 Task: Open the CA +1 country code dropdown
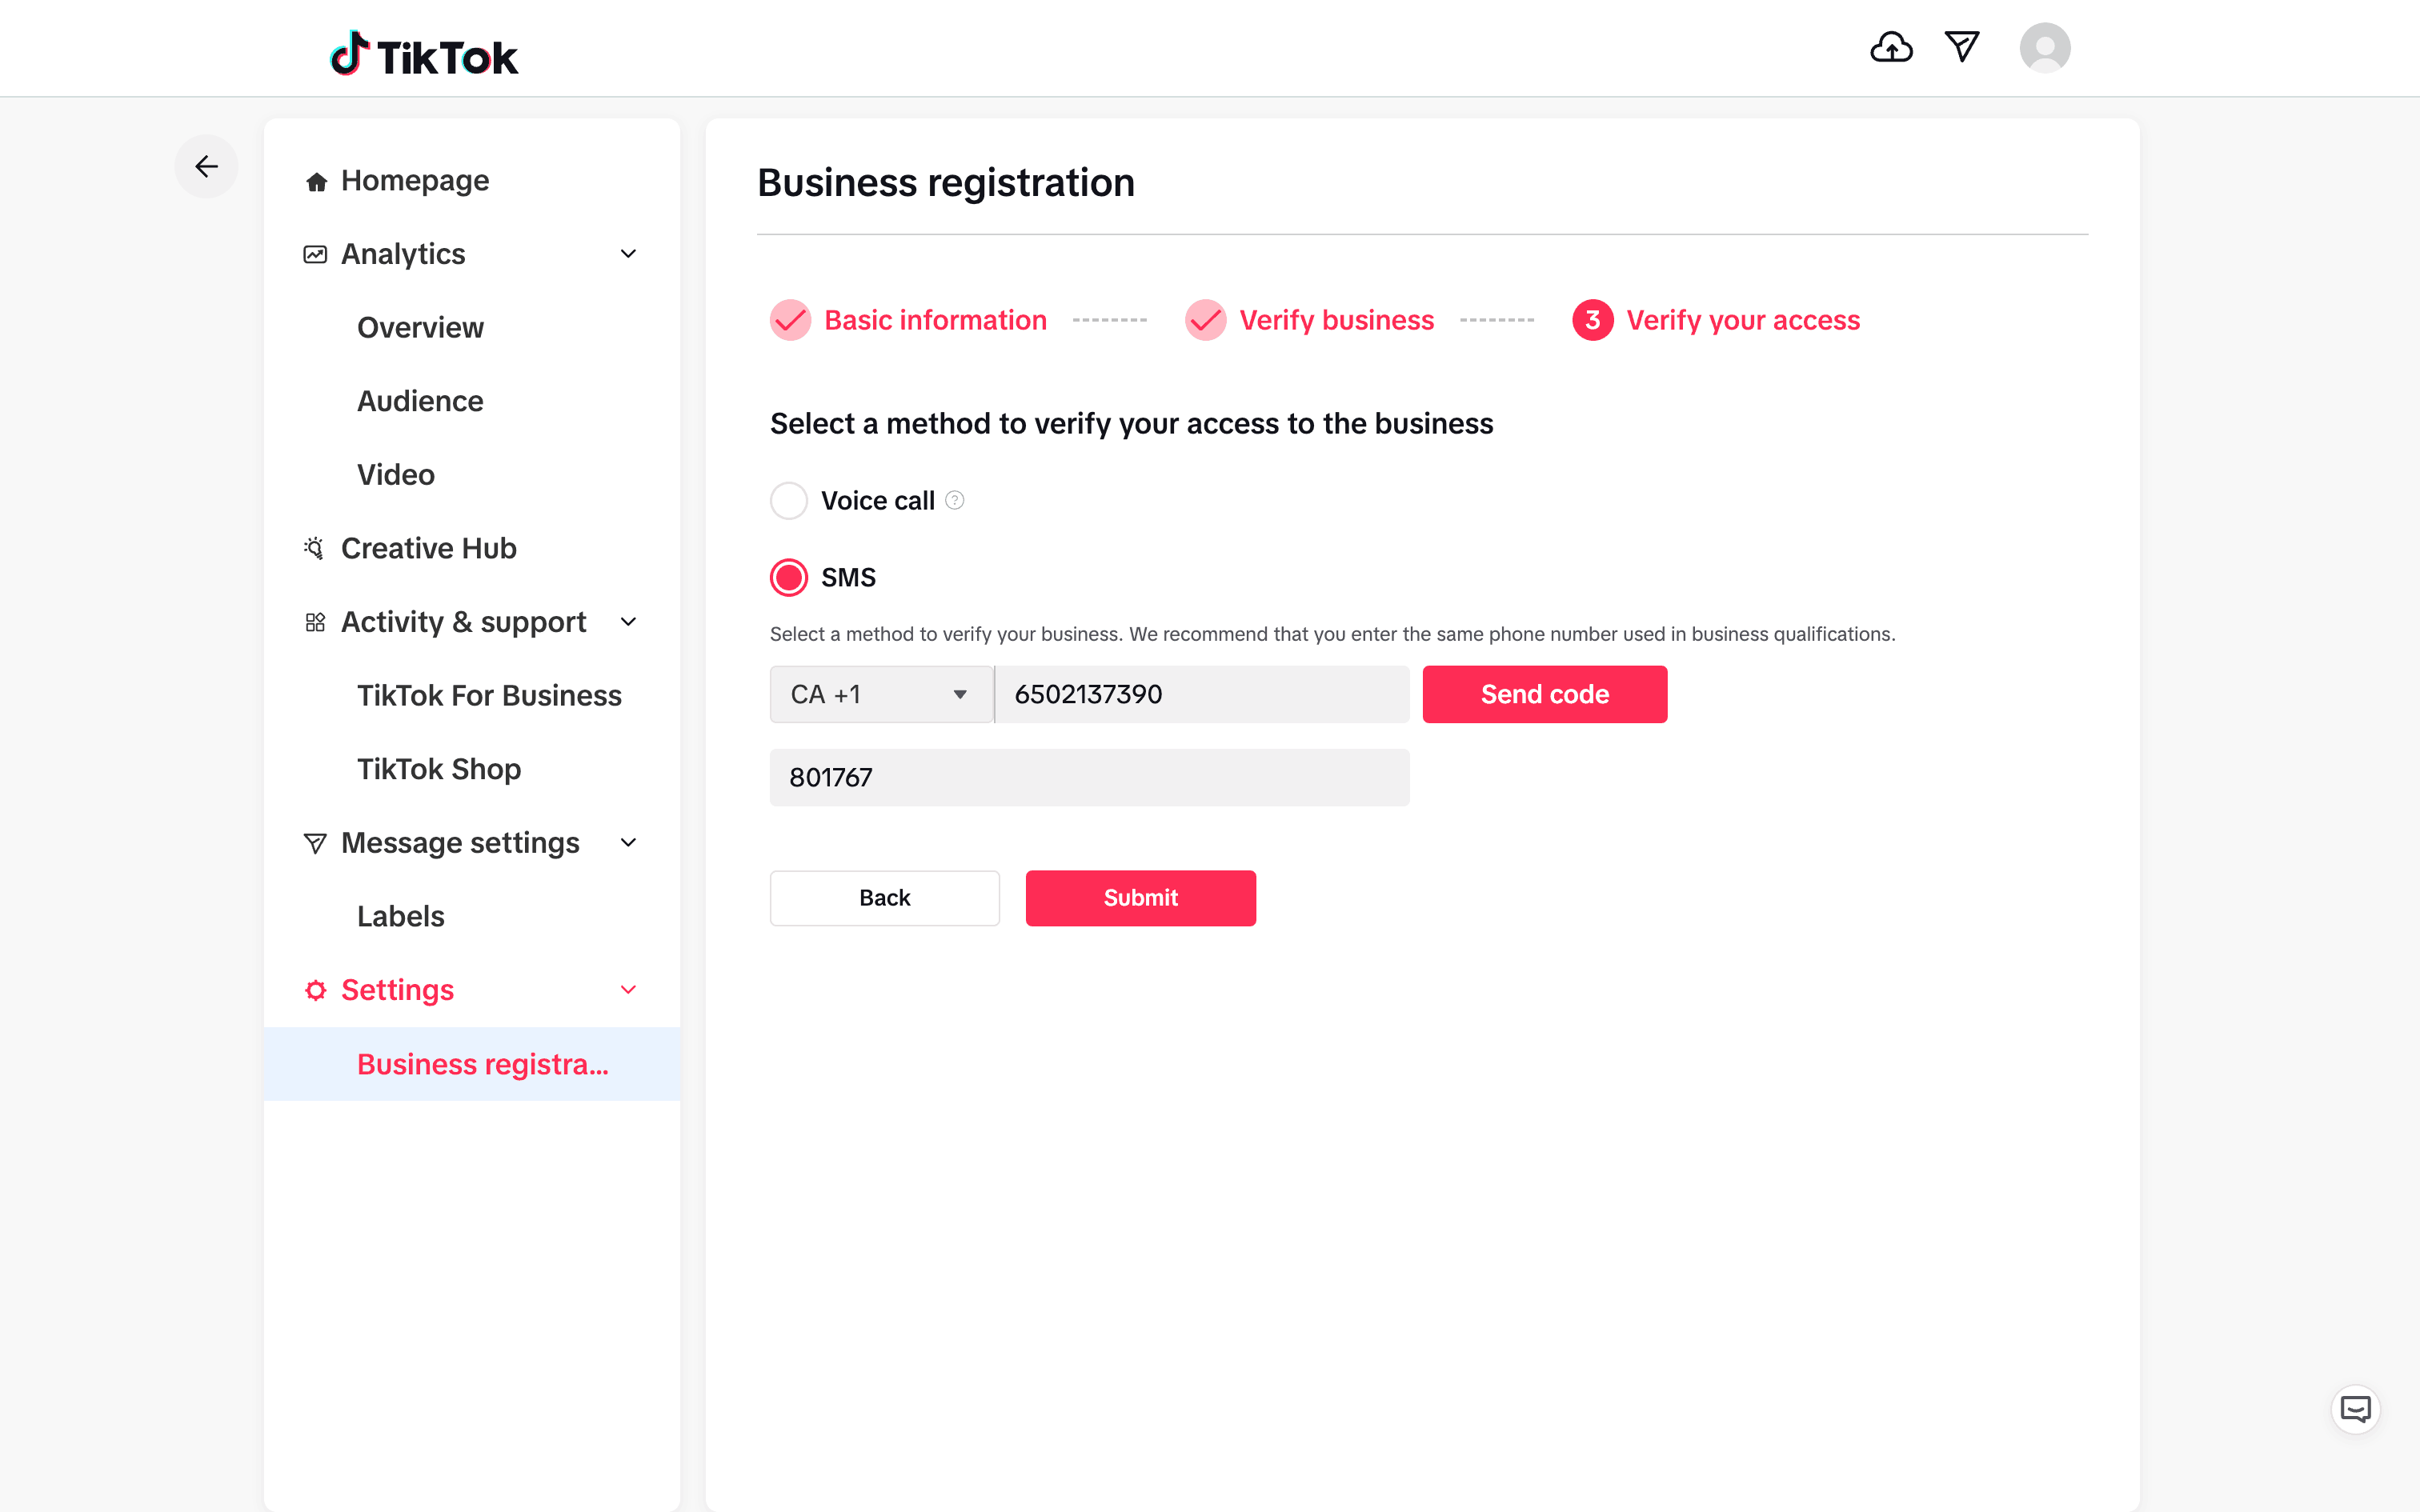point(880,694)
